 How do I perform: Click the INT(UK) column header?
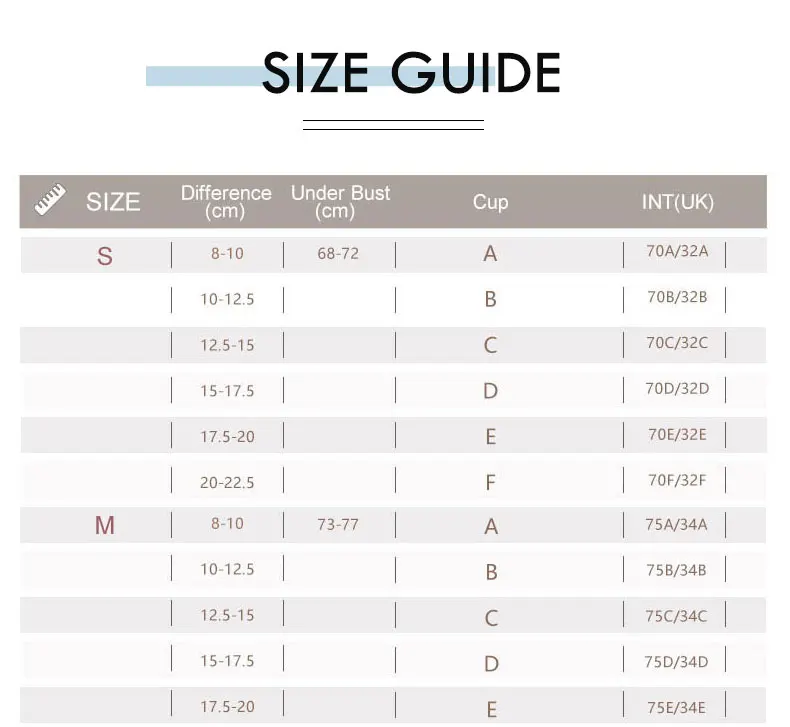tap(678, 202)
